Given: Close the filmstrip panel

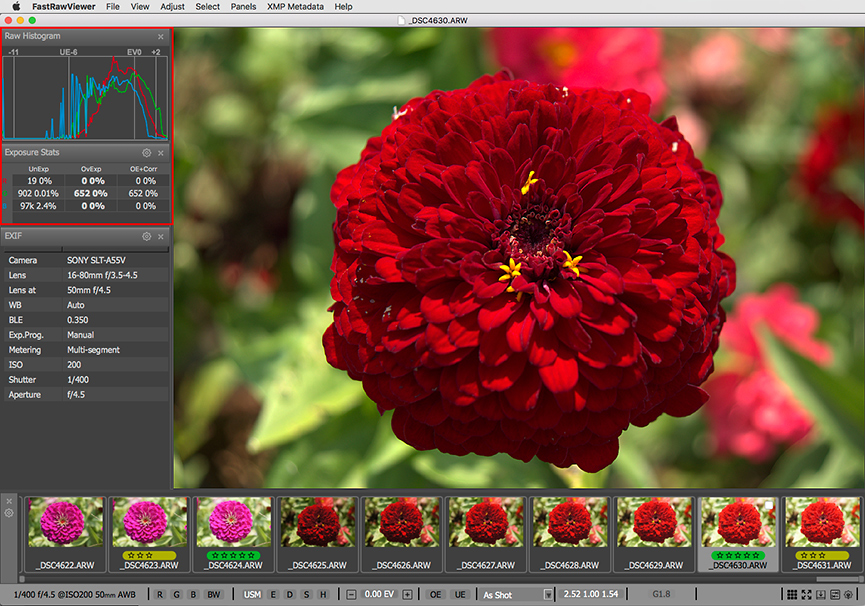Looking at the screenshot, I should pyautogui.click(x=9, y=499).
